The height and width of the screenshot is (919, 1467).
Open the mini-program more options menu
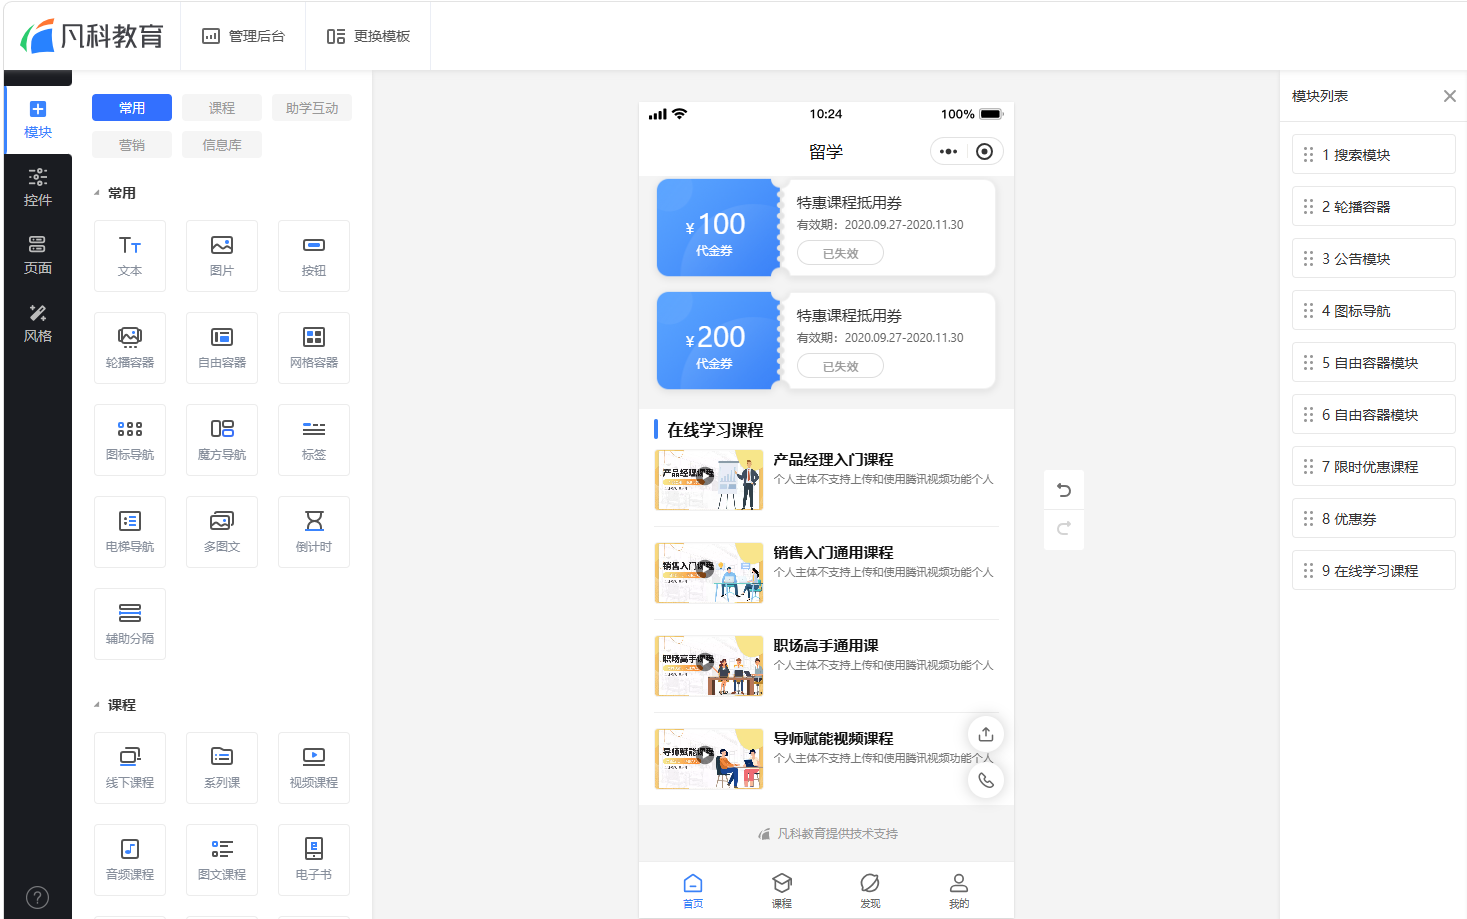point(948,151)
